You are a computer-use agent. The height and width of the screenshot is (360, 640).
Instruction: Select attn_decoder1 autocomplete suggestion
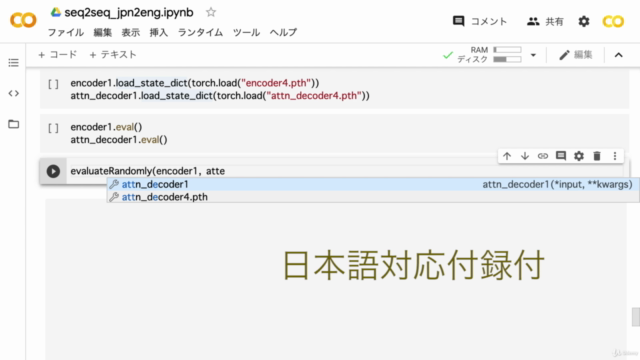point(373,184)
